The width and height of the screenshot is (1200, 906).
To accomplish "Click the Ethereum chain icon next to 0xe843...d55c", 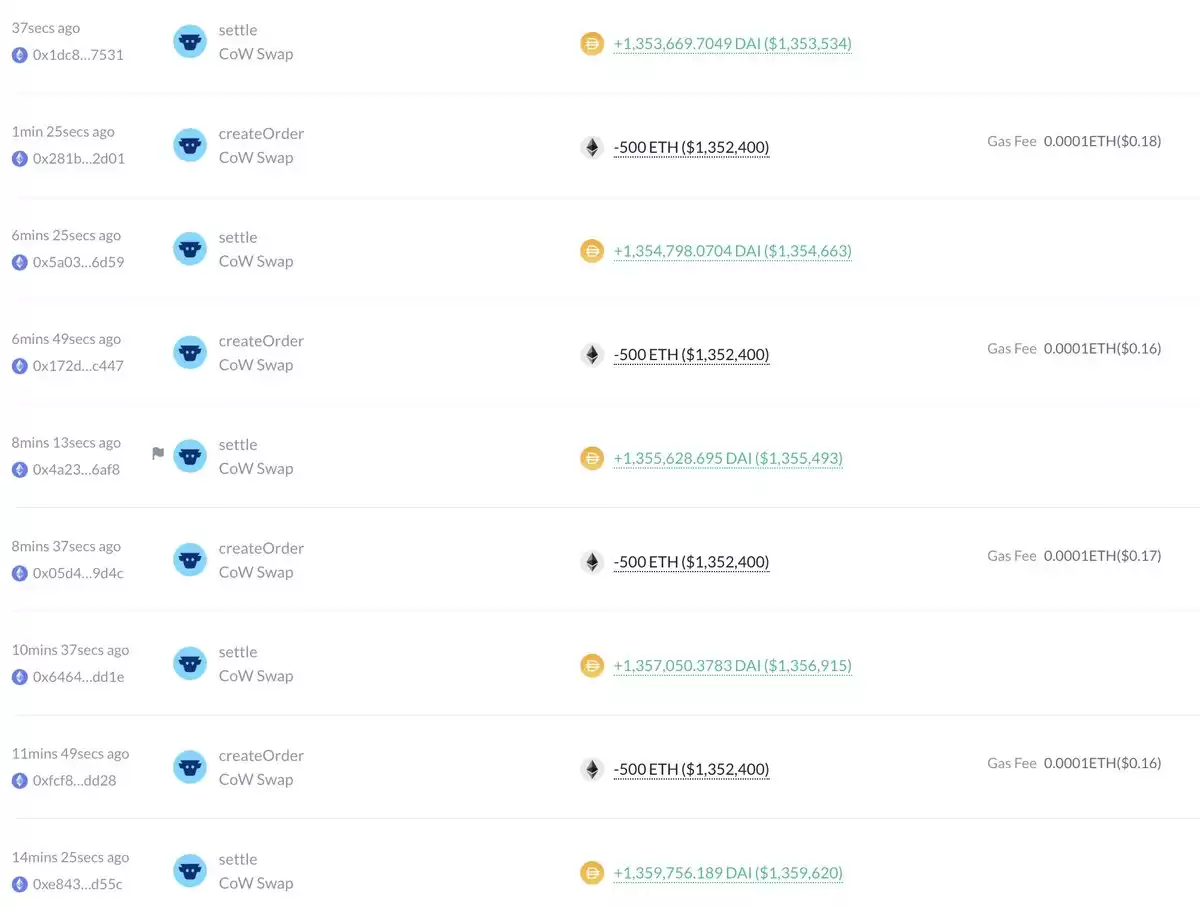I will 19,884.
